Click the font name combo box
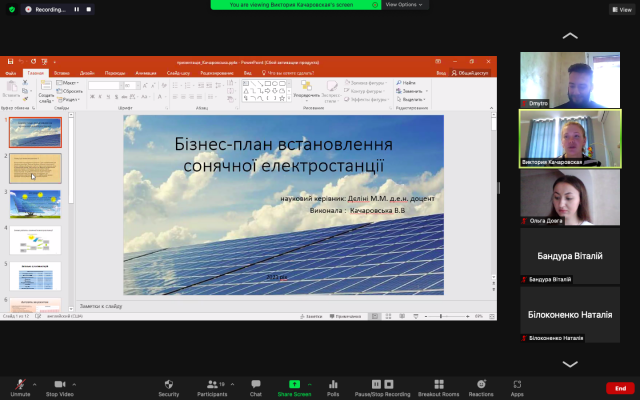Screen dimensions: 640x400 (x=106, y=86)
